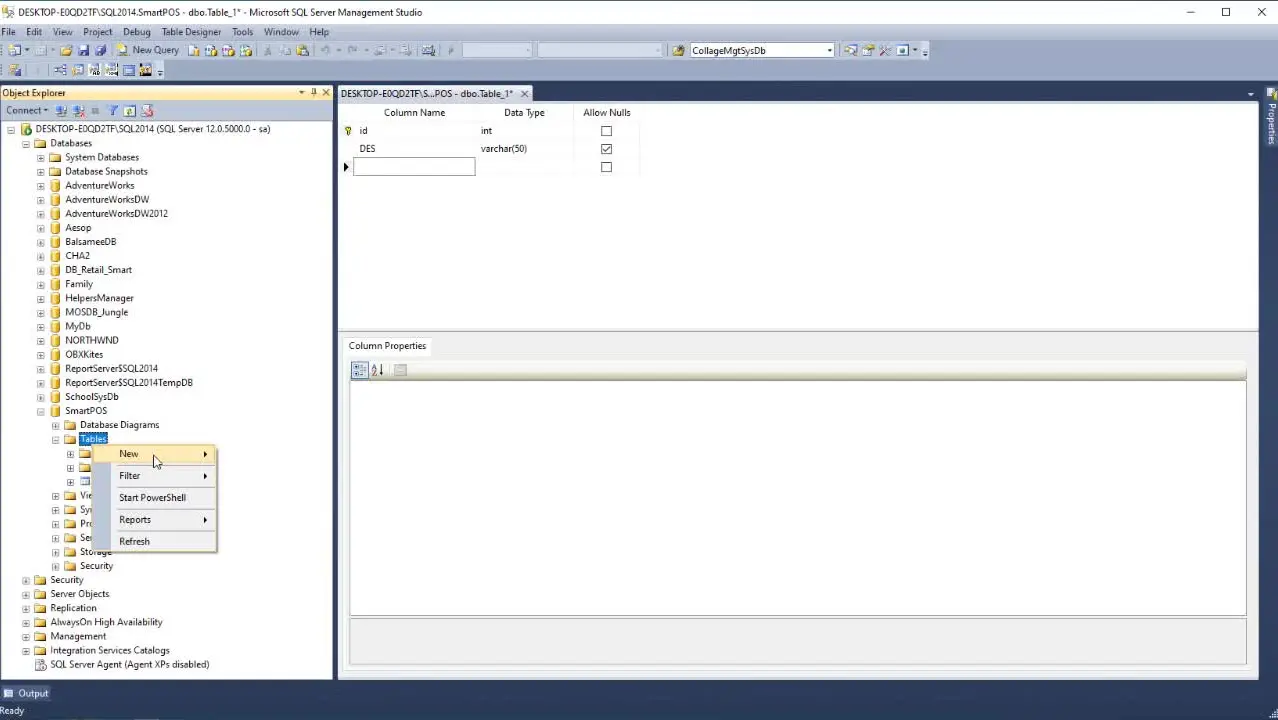Click the Properties window toolbar icon
This screenshot has width=1278, height=720.
868,50
